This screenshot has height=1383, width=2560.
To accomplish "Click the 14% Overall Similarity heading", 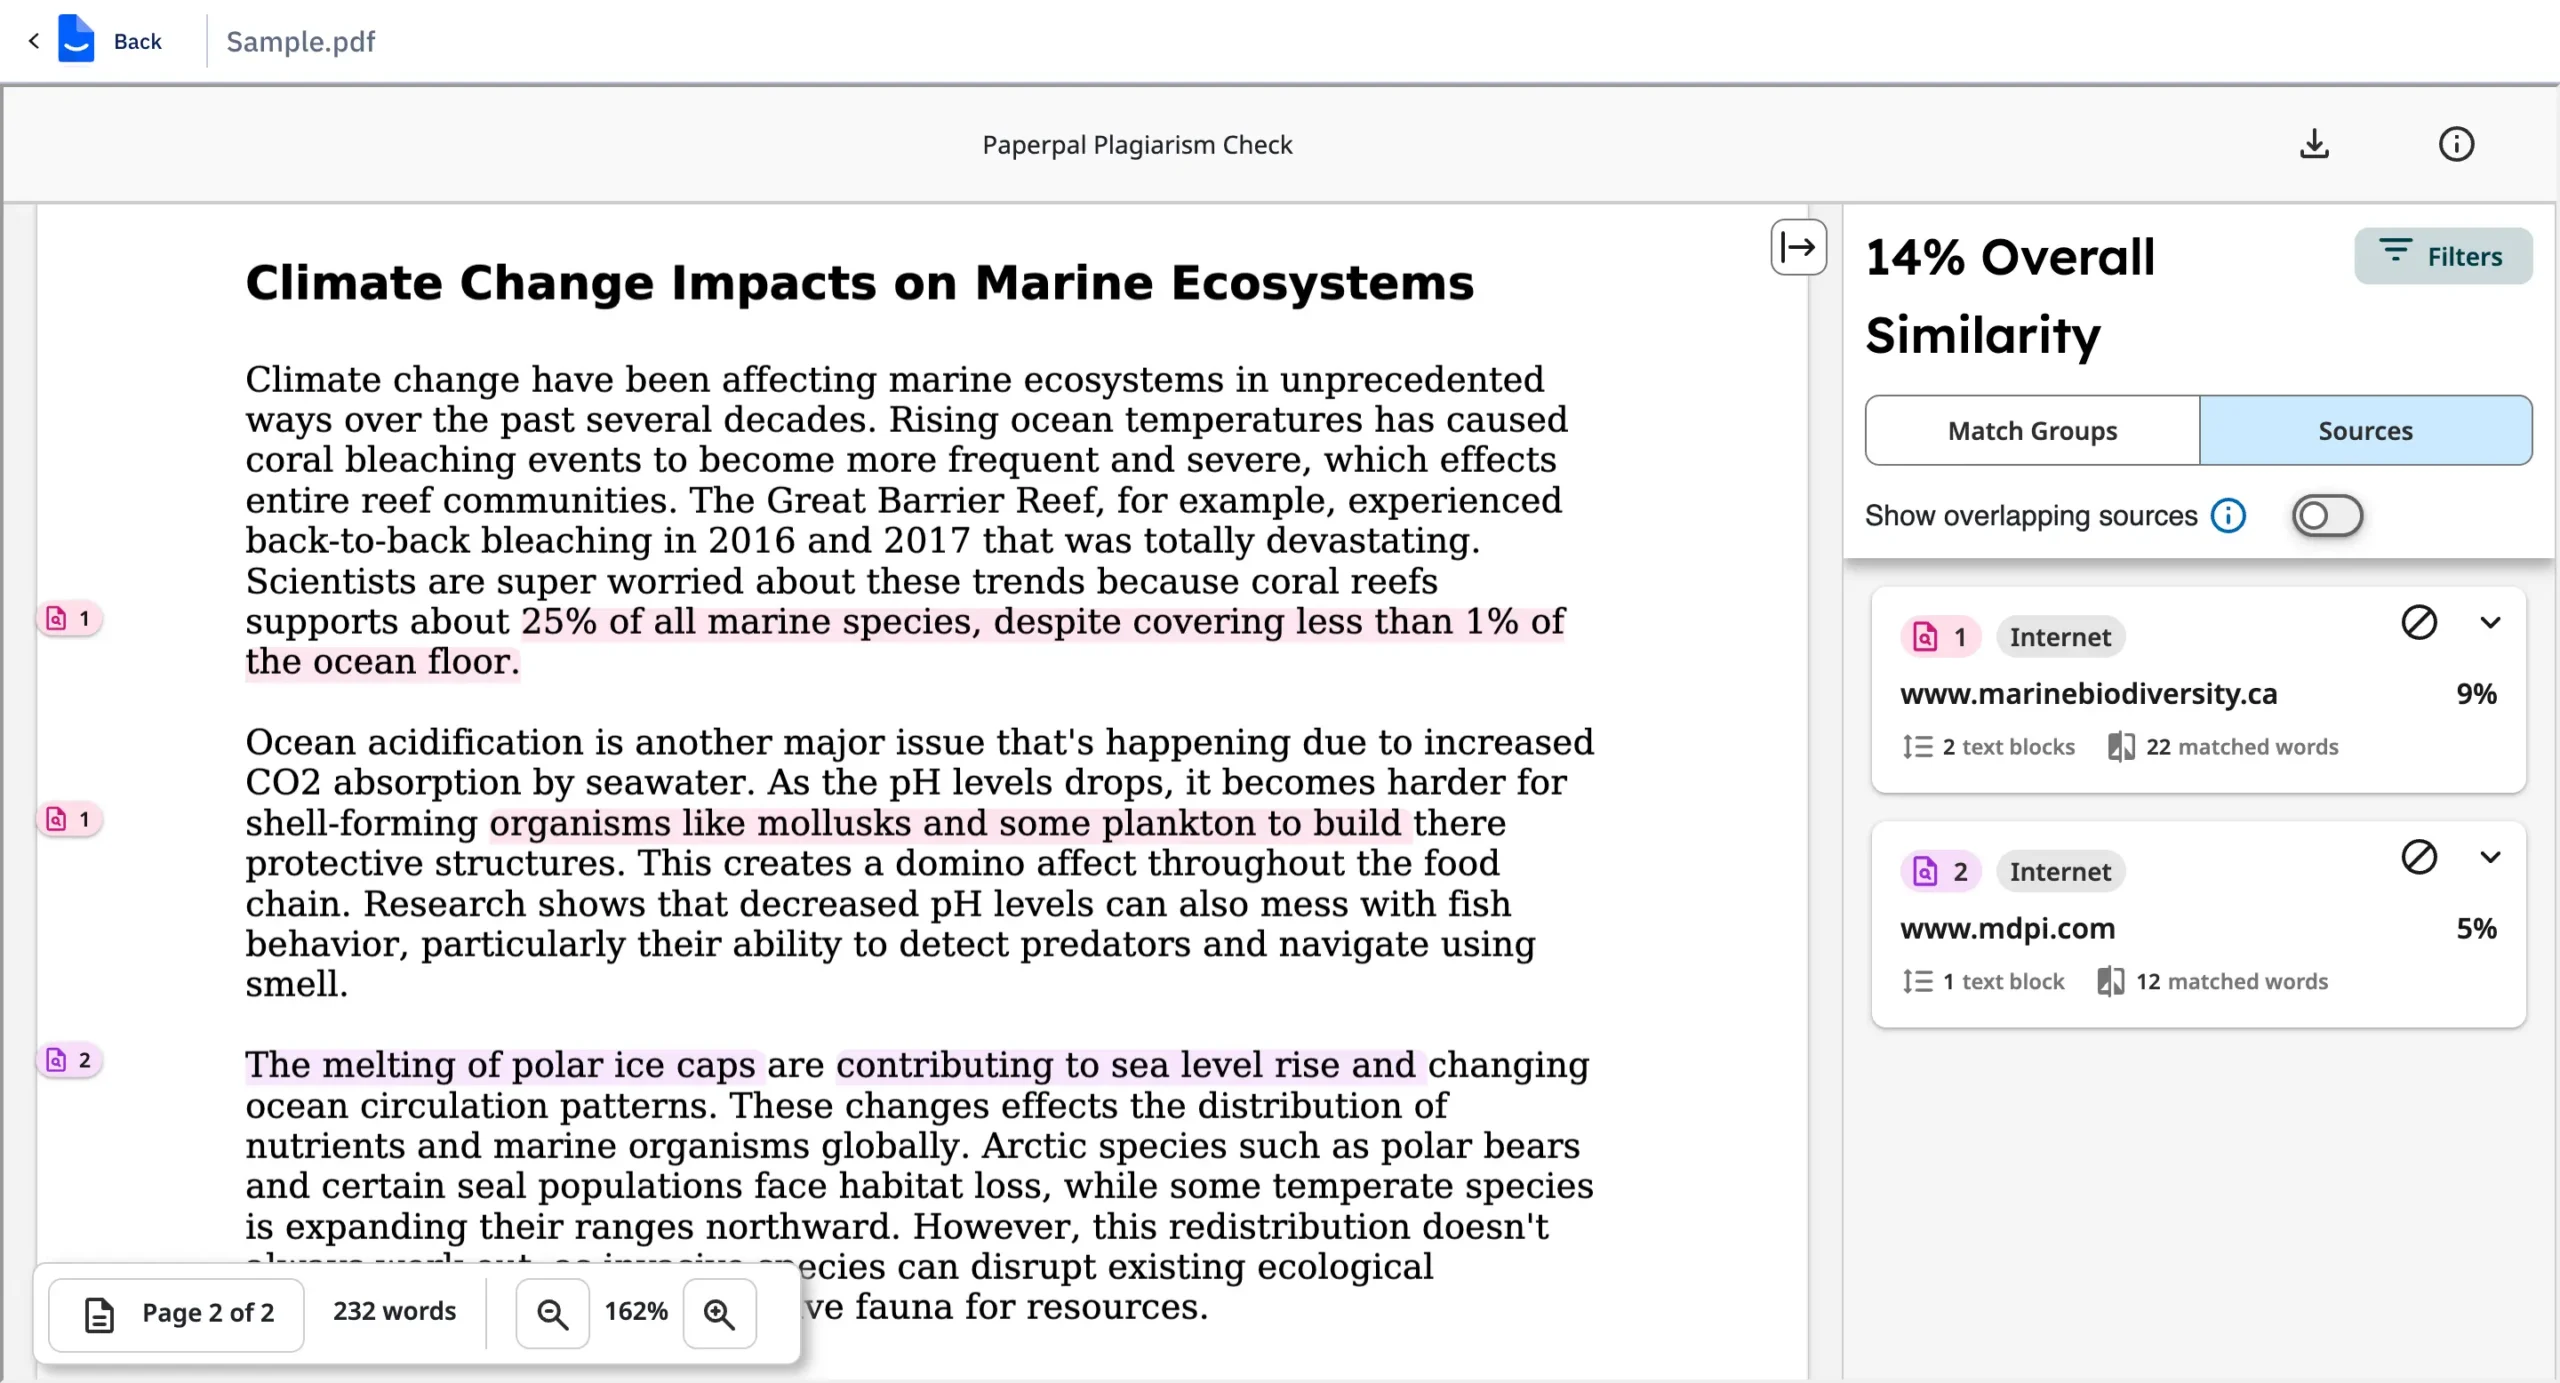I will (2010, 296).
